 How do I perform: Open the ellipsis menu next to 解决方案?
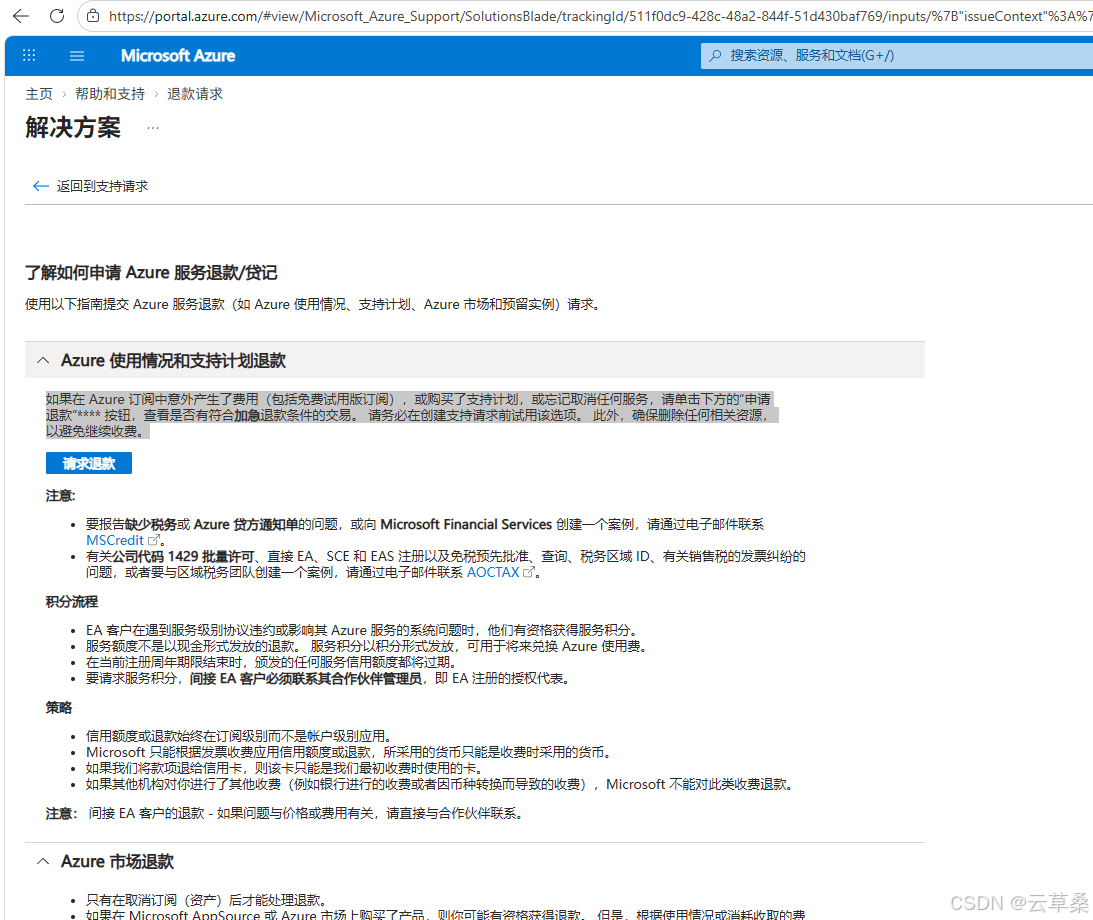(153, 128)
